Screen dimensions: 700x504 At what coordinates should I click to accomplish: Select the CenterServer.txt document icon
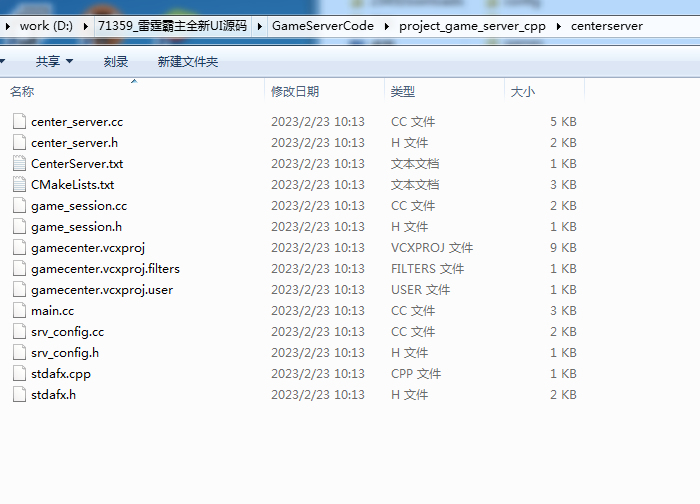[x=19, y=163]
